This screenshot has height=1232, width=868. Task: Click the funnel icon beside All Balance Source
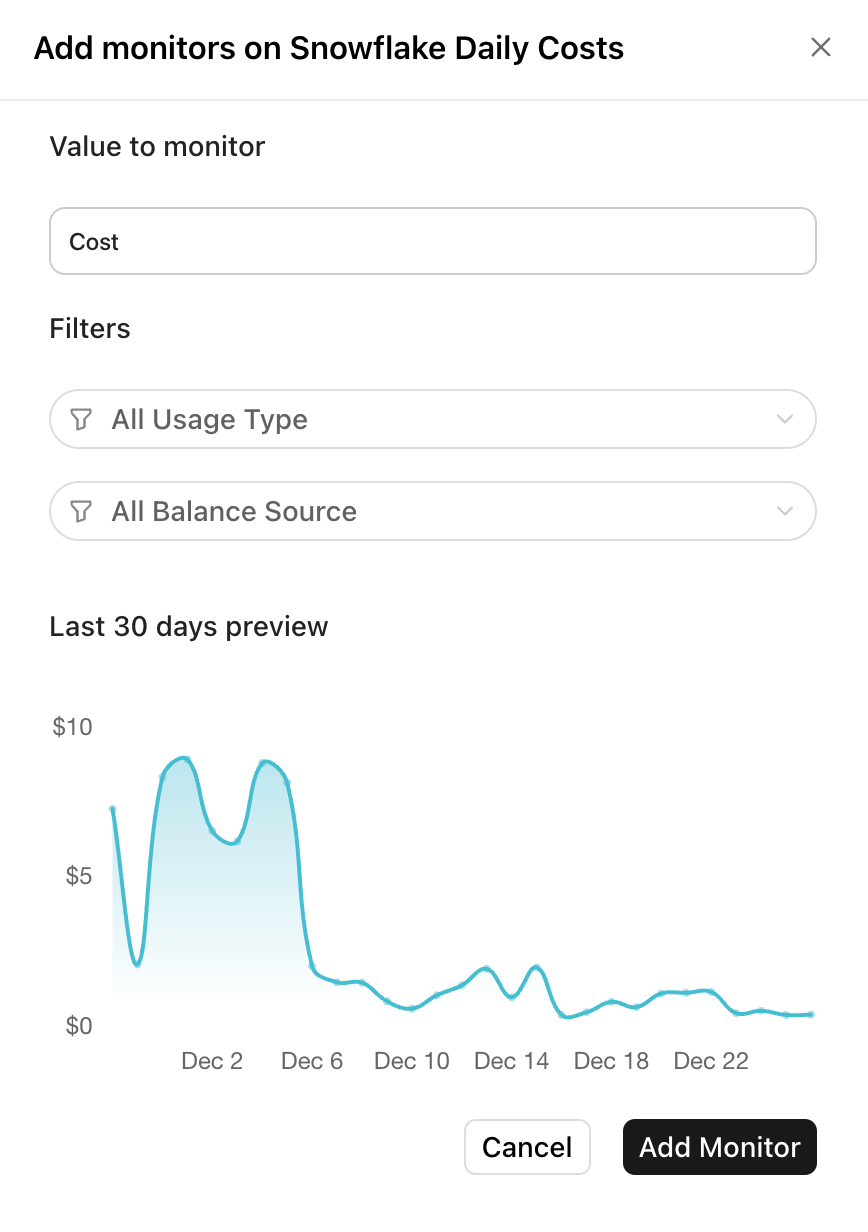82,512
